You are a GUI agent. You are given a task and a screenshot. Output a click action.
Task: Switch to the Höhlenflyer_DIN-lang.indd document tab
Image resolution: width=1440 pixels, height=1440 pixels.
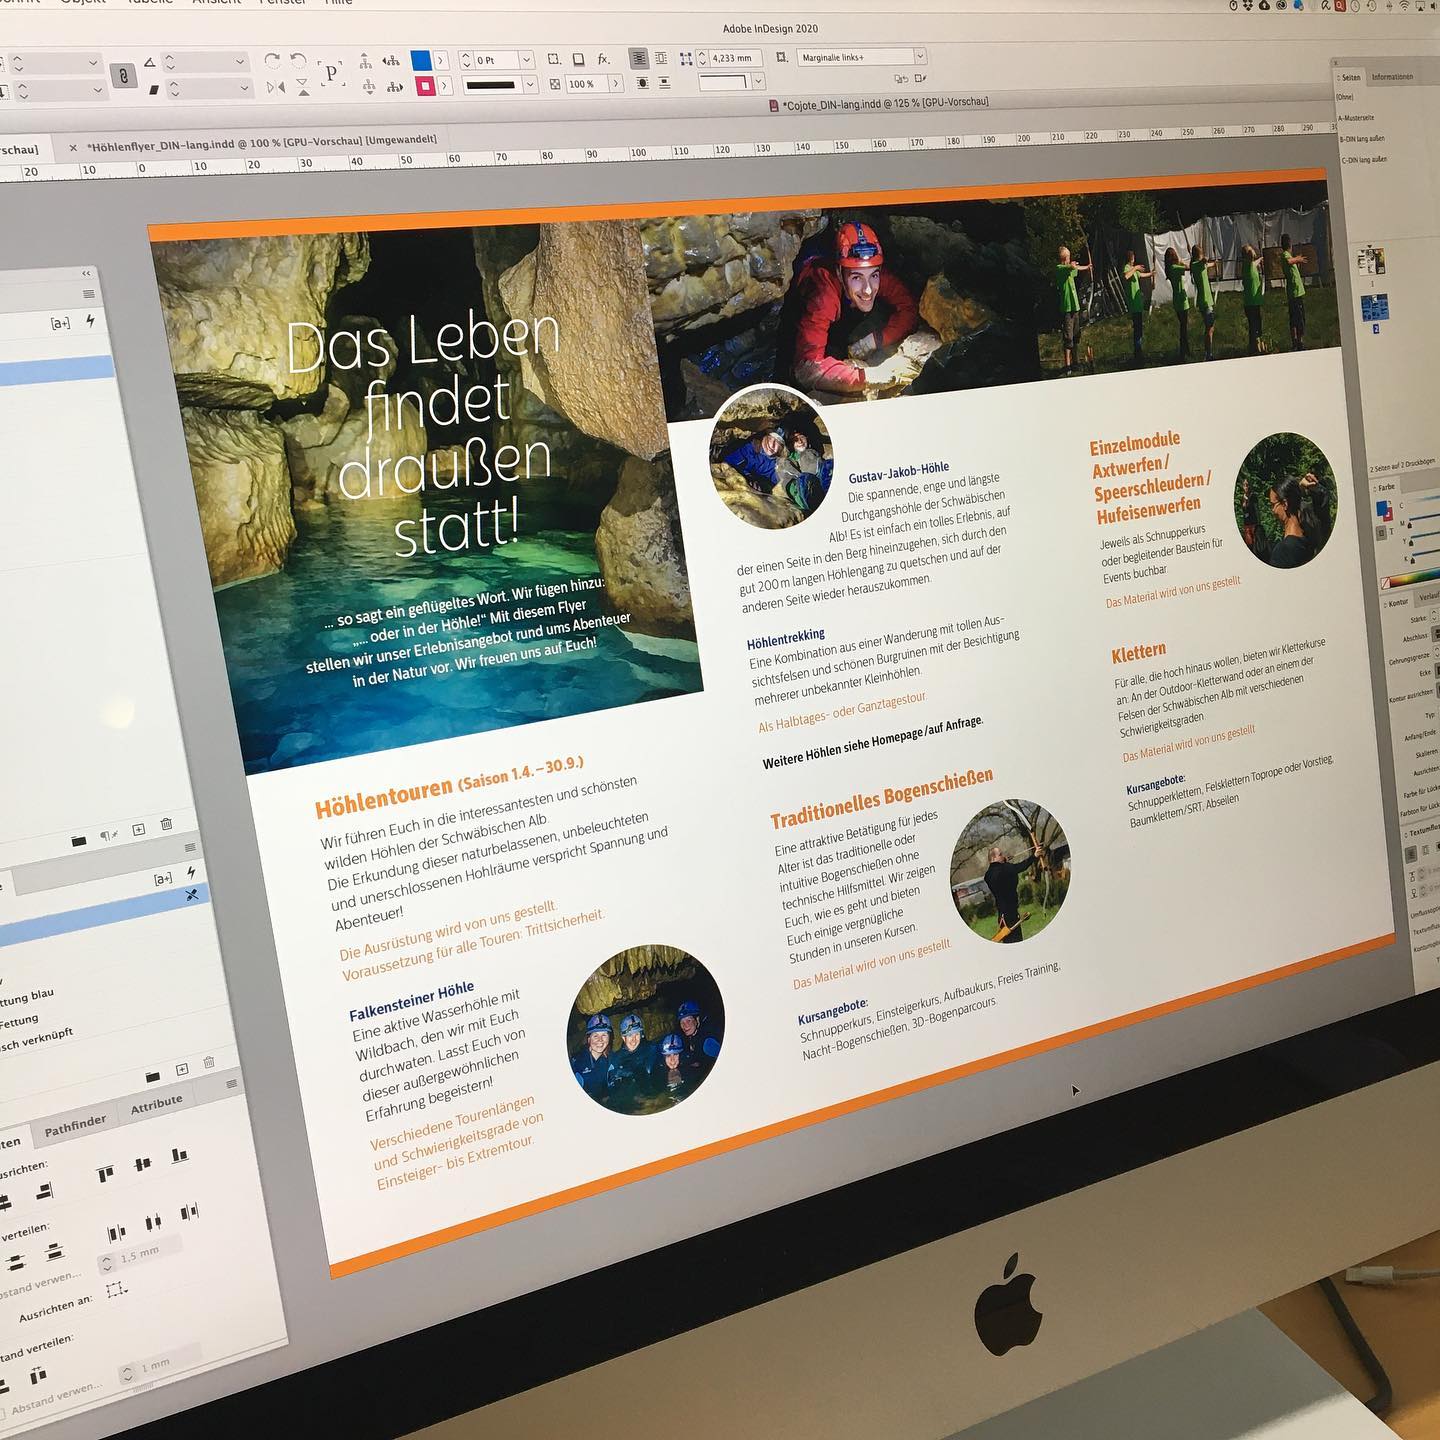click(262, 143)
